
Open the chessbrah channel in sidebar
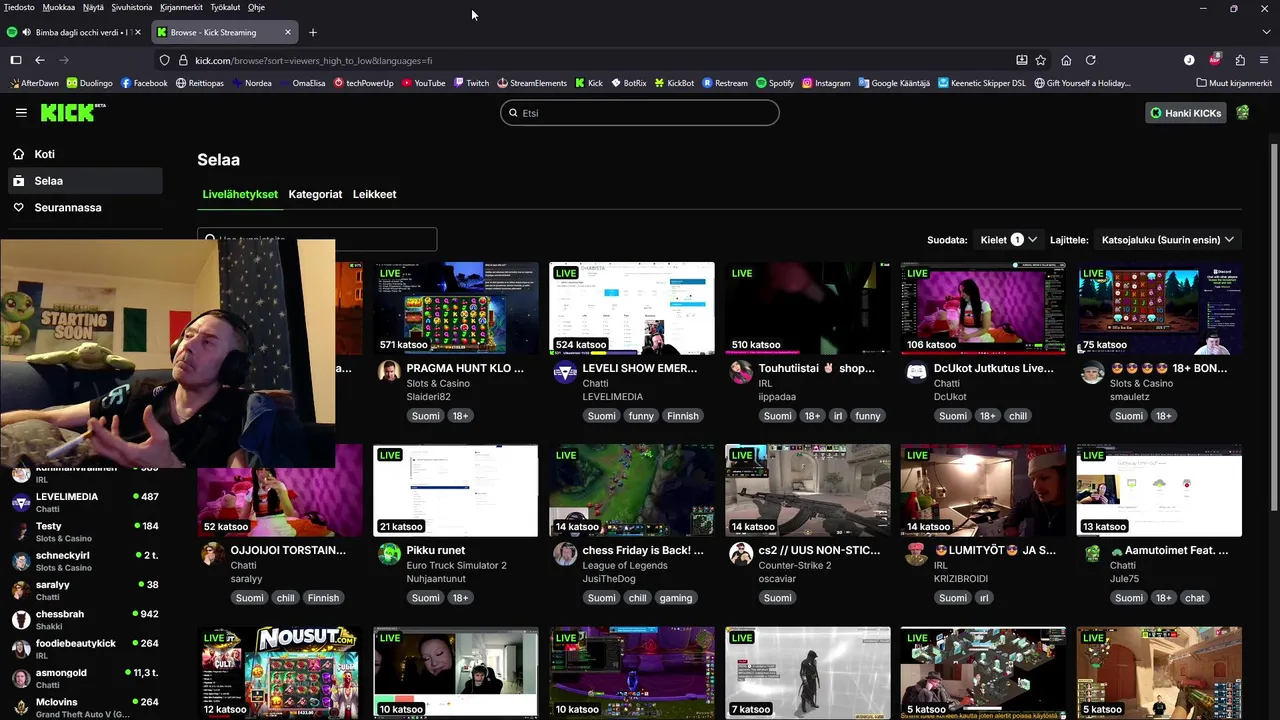84,620
